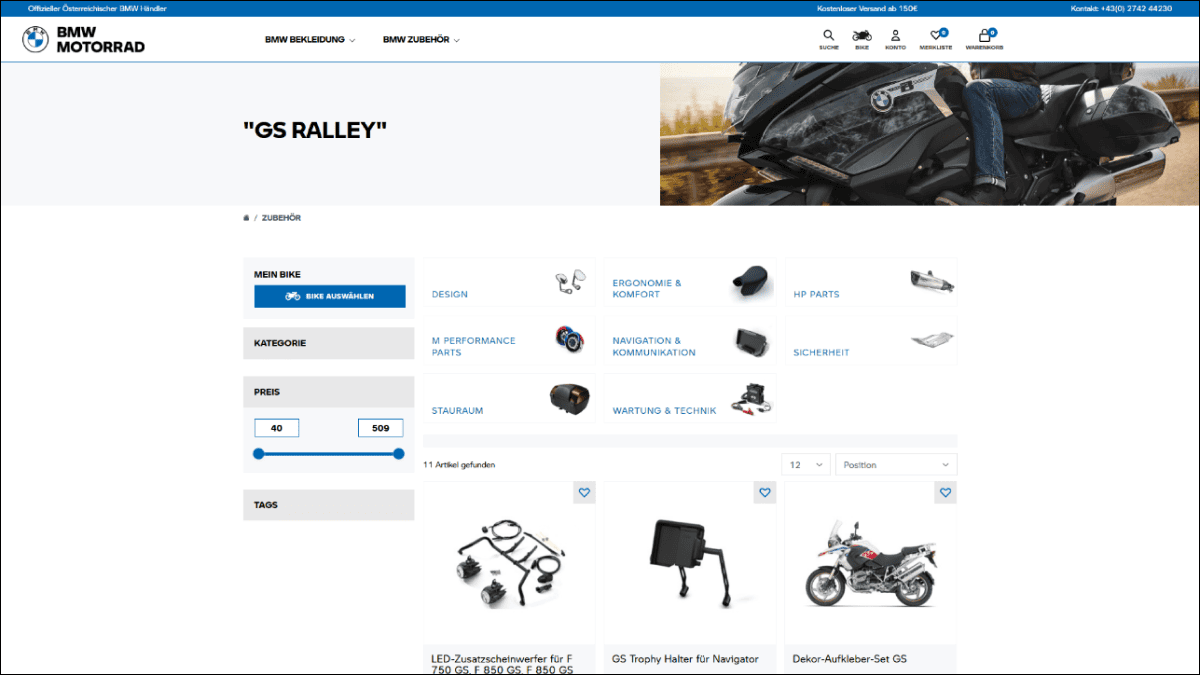
Task: Open the Wartung & Technik category link
Action: (x=664, y=411)
